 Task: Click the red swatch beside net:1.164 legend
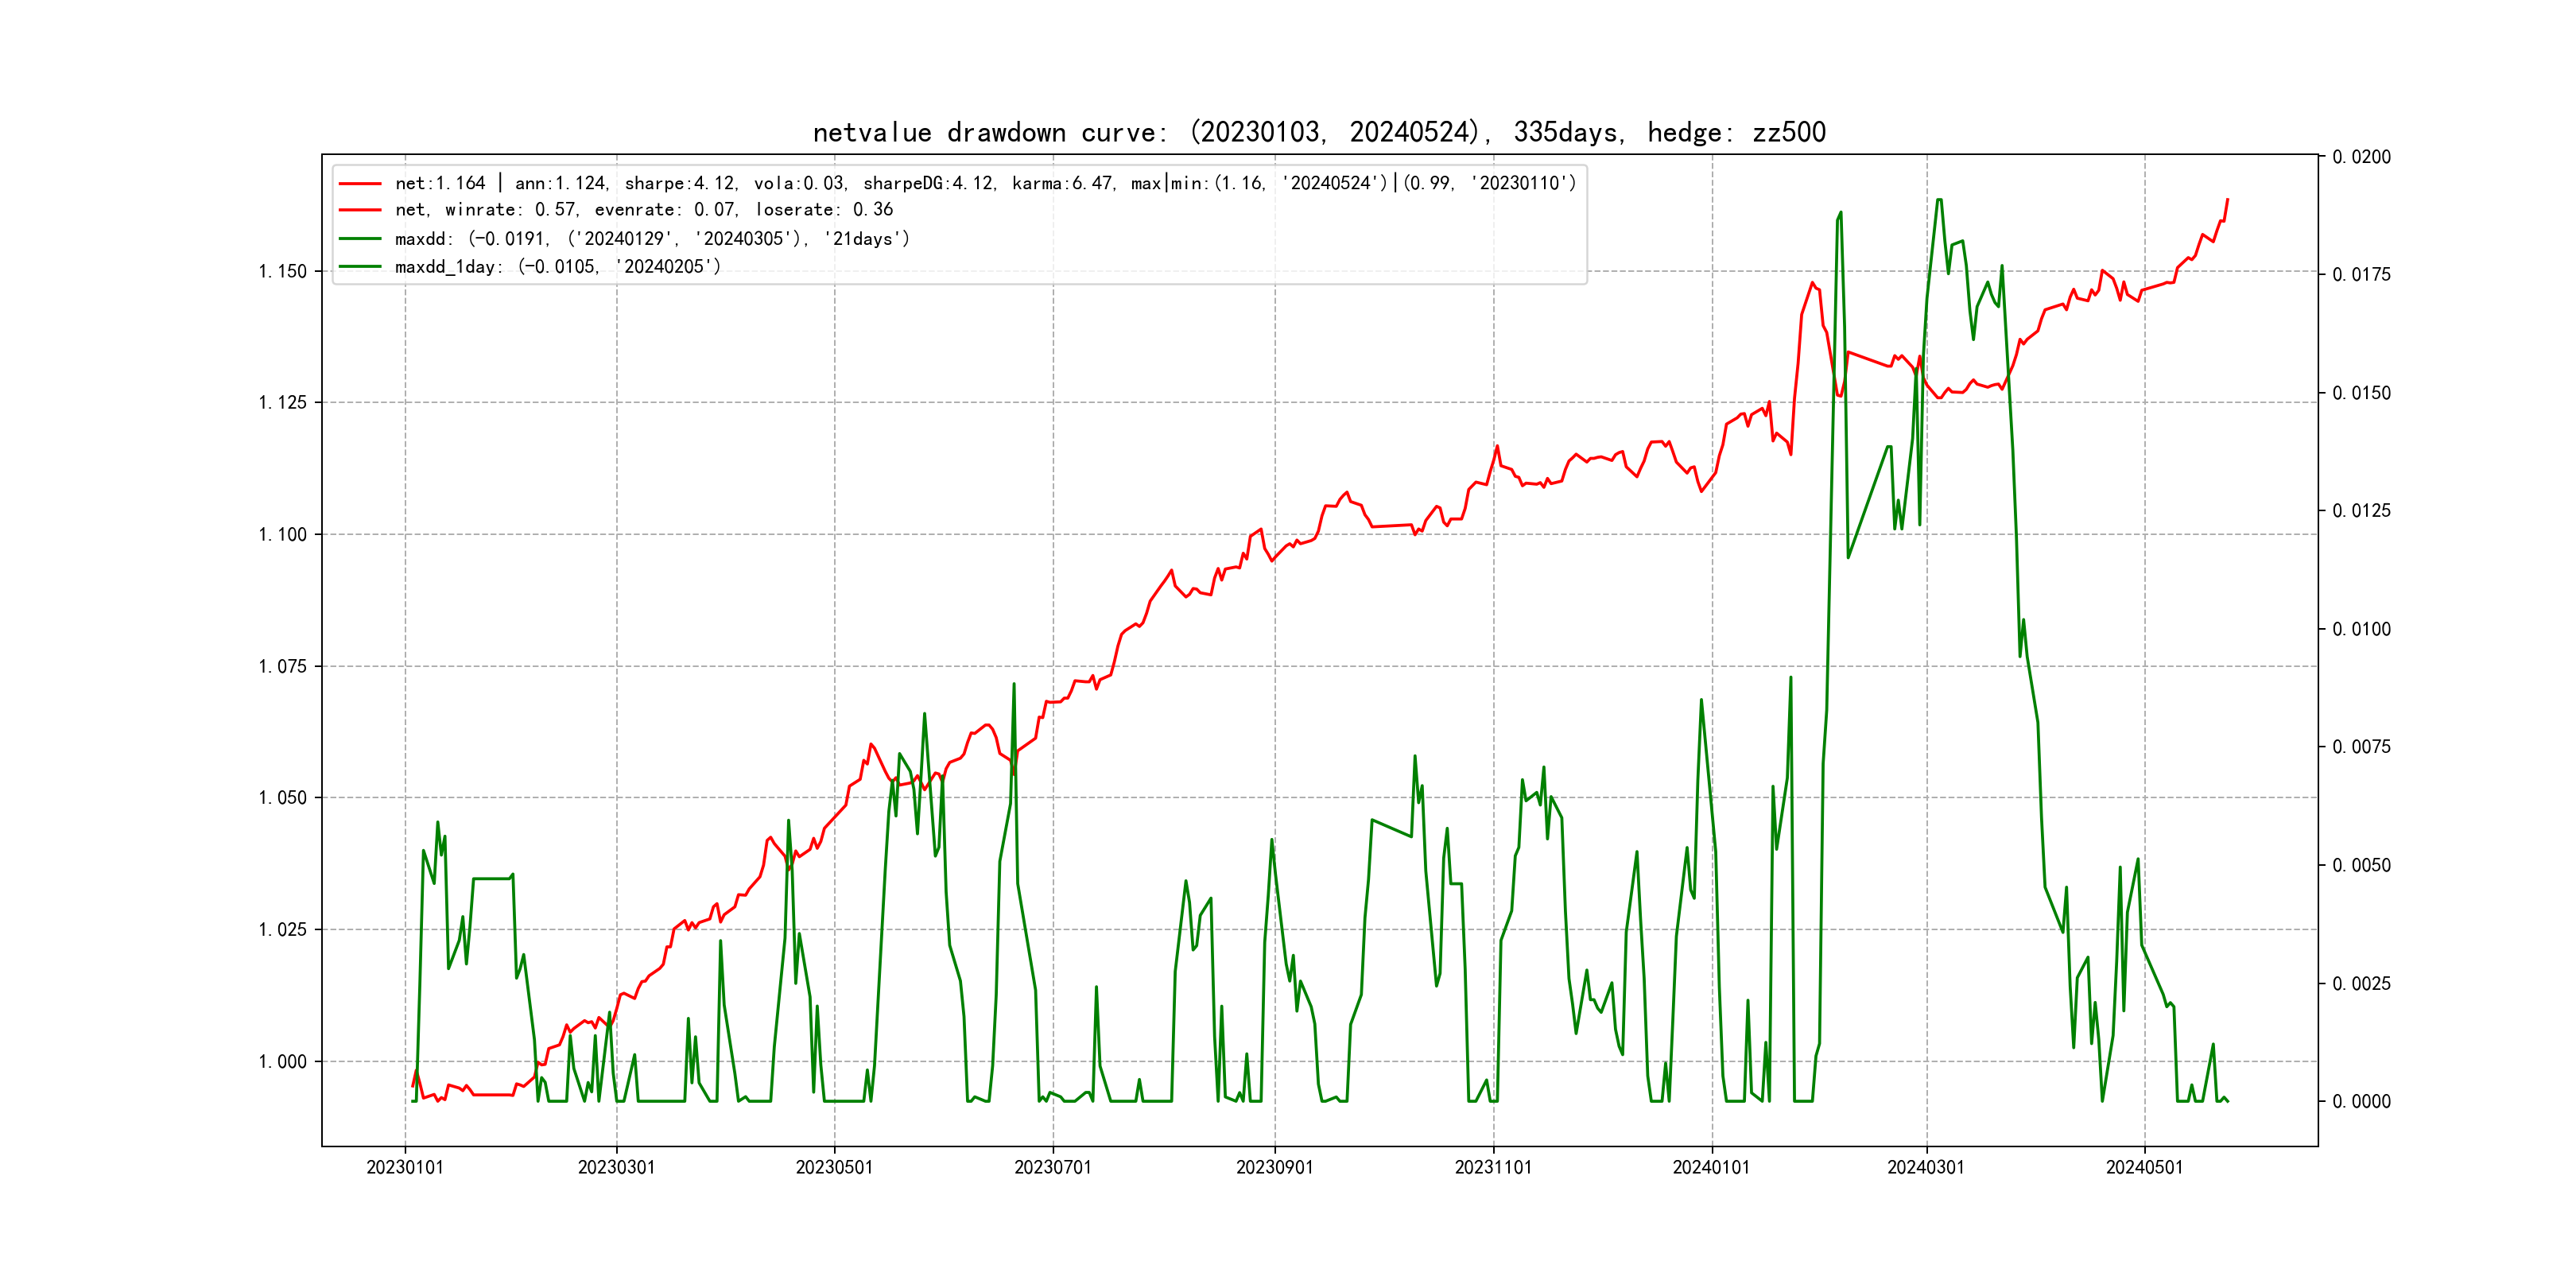(x=360, y=184)
